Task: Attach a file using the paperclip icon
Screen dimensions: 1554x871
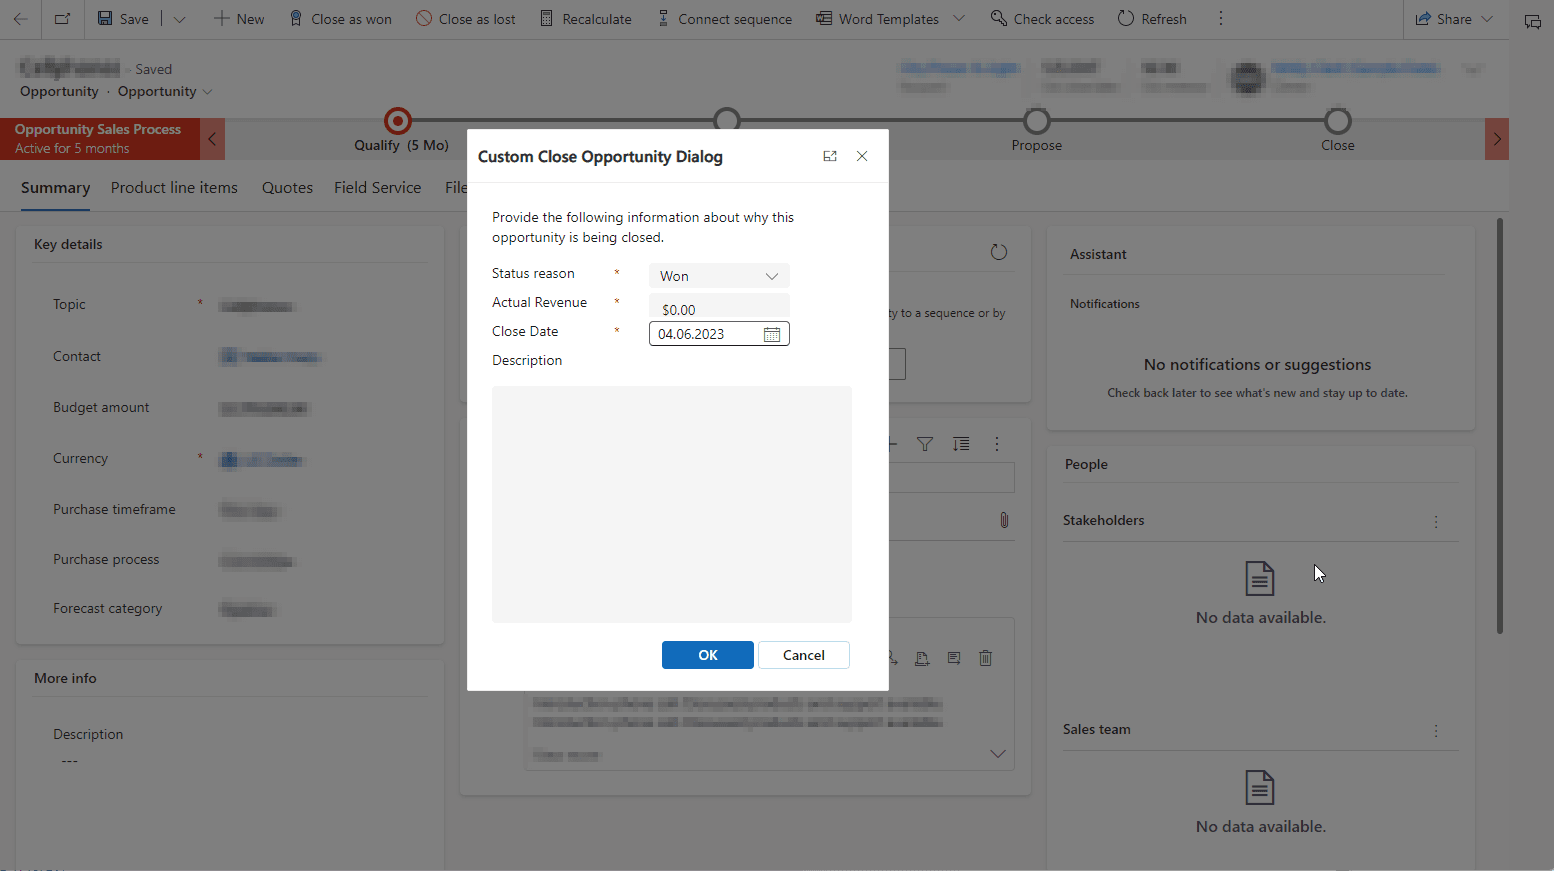Action: coord(1004,520)
